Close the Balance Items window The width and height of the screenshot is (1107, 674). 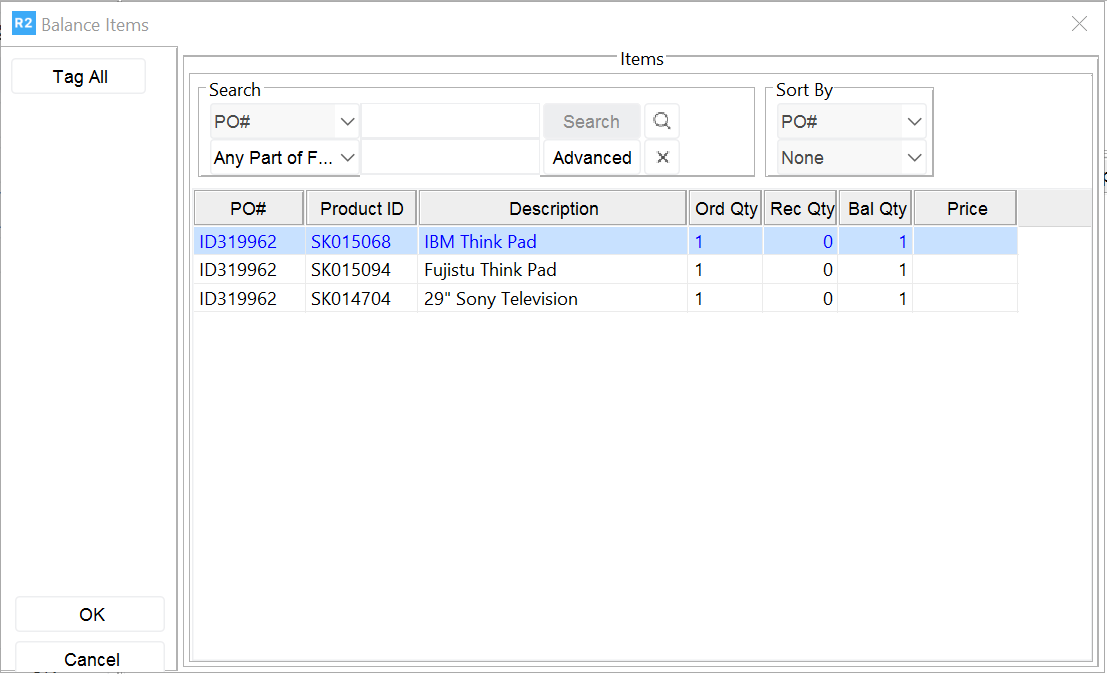coord(1079,24)
